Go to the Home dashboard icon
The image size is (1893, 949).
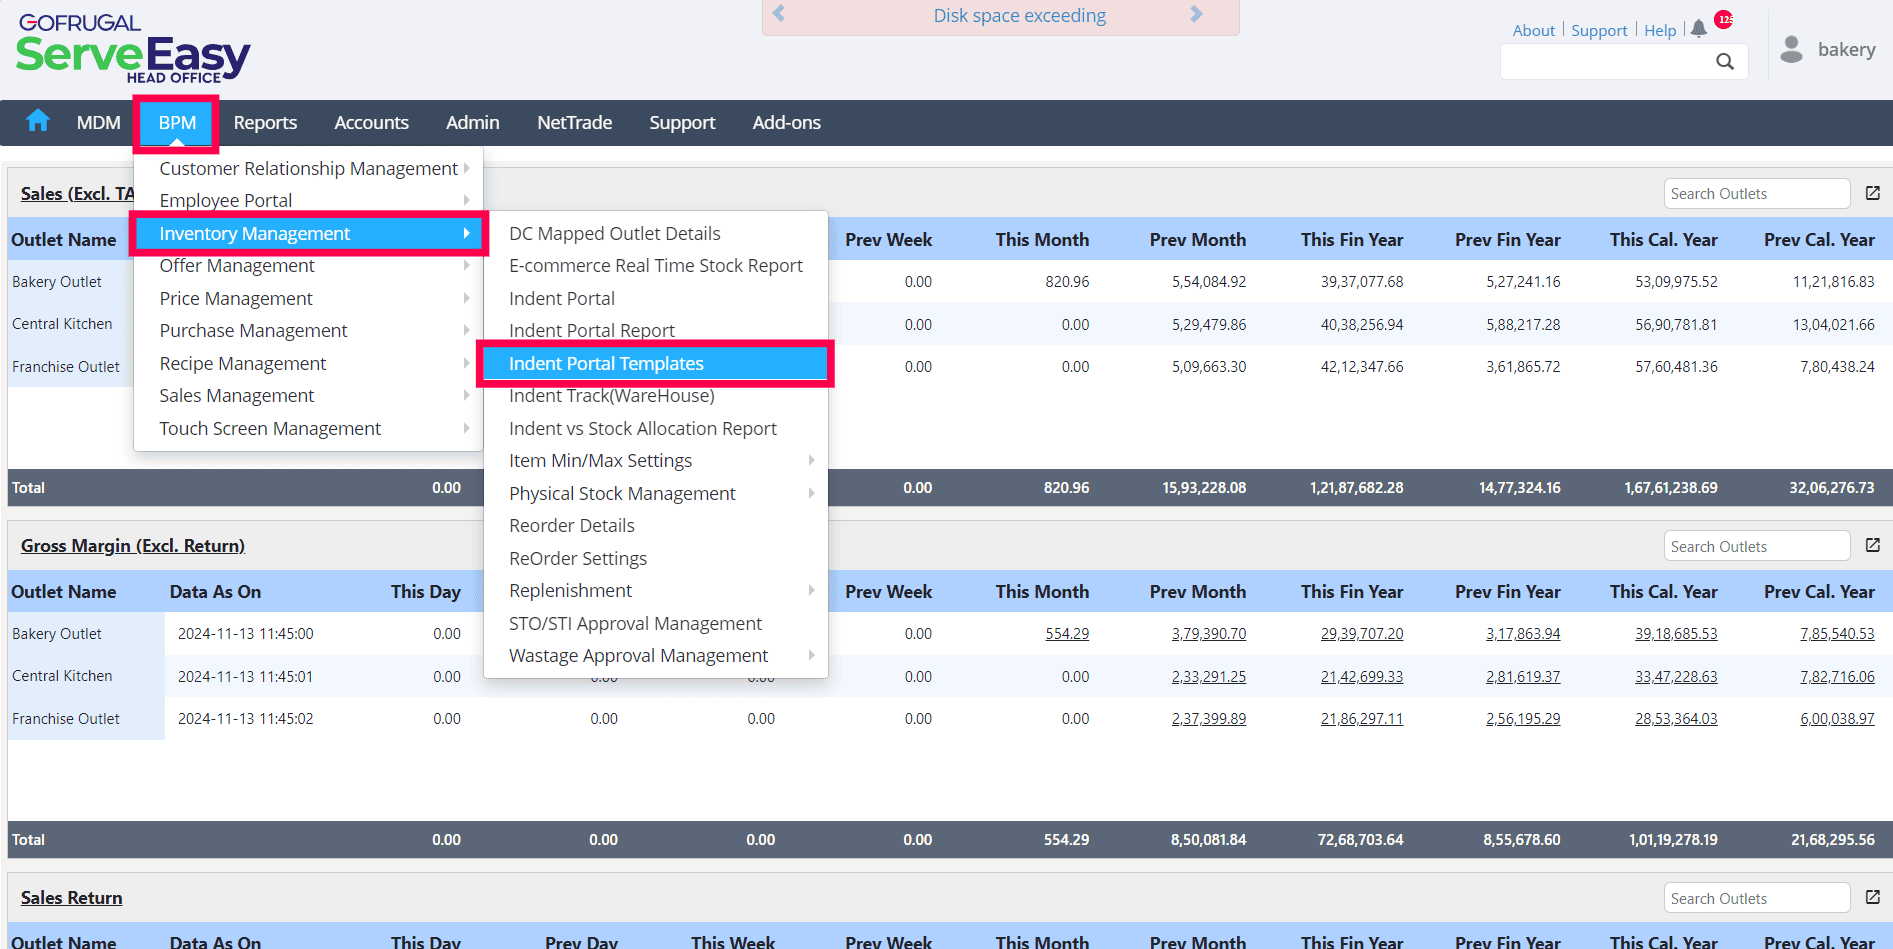click(x=38, y=121)
